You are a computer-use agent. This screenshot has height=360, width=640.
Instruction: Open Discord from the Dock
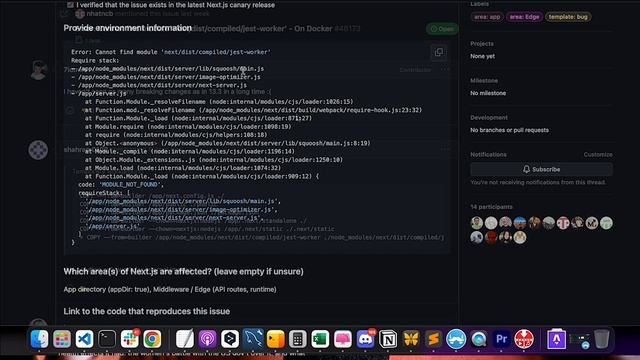365,339
